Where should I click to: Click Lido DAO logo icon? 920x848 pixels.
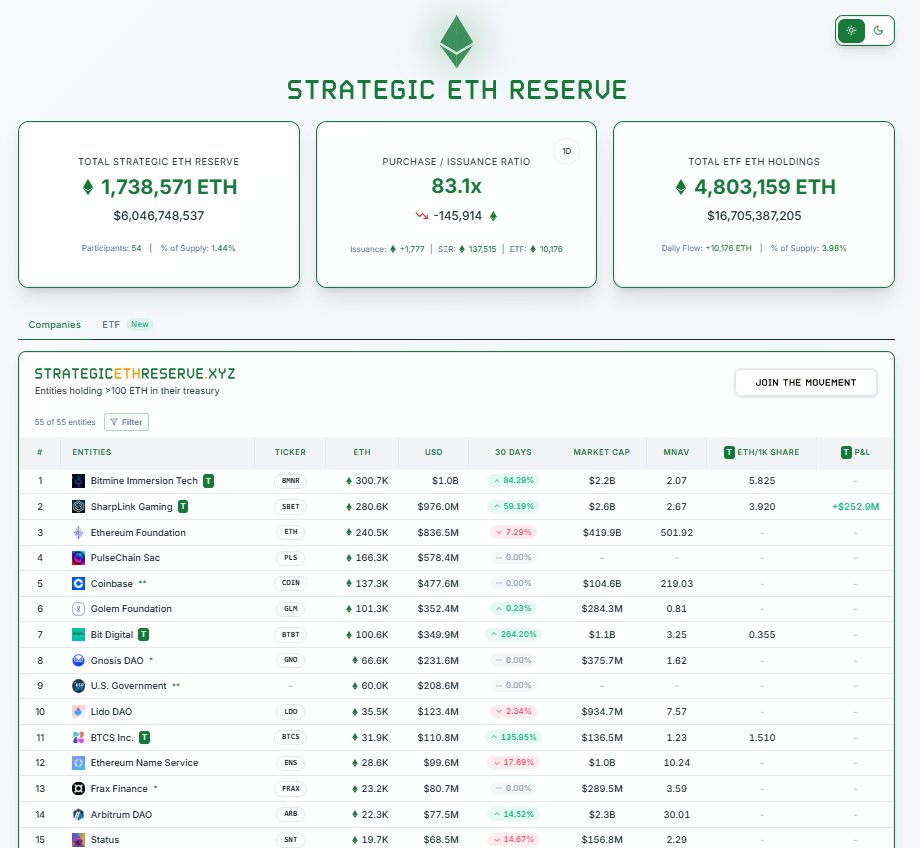tap(78, 711)
